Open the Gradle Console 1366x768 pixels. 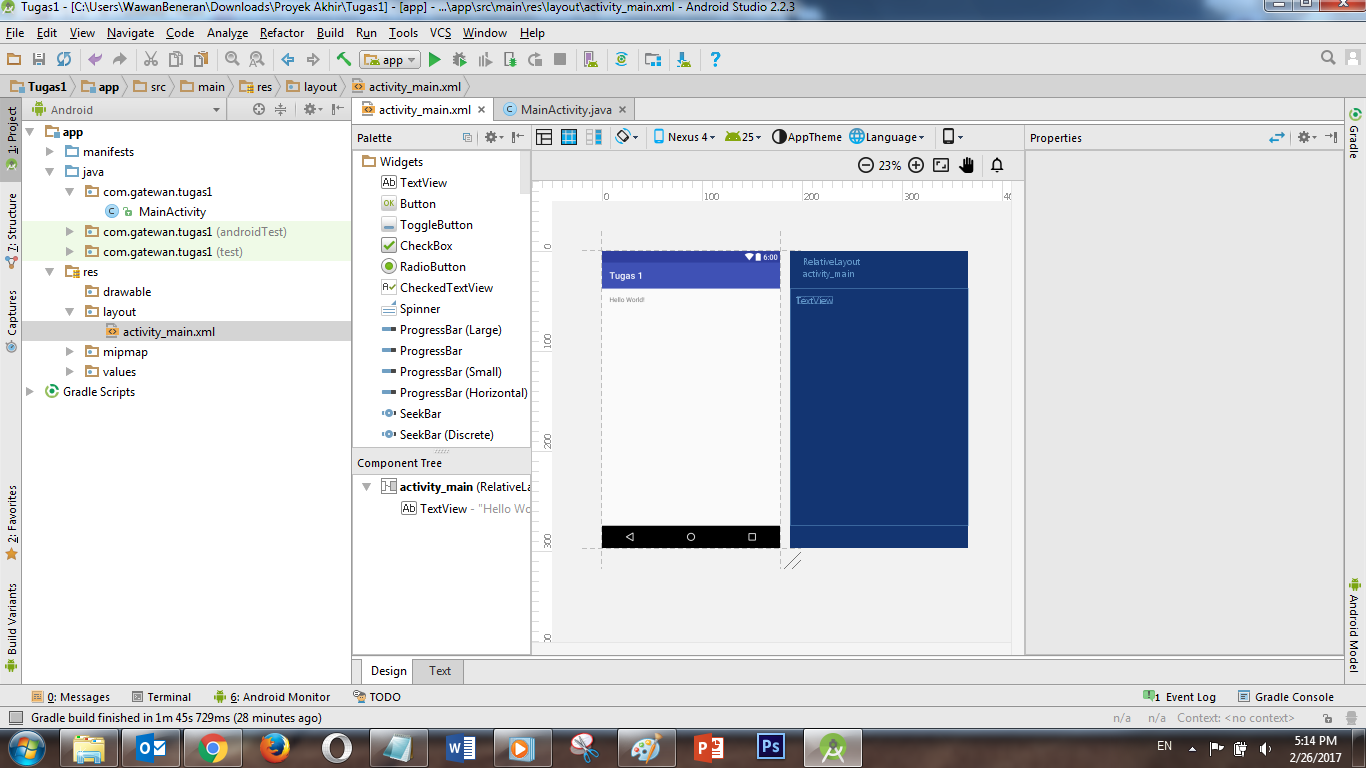pyautogui.click(x=1286, y=697)
